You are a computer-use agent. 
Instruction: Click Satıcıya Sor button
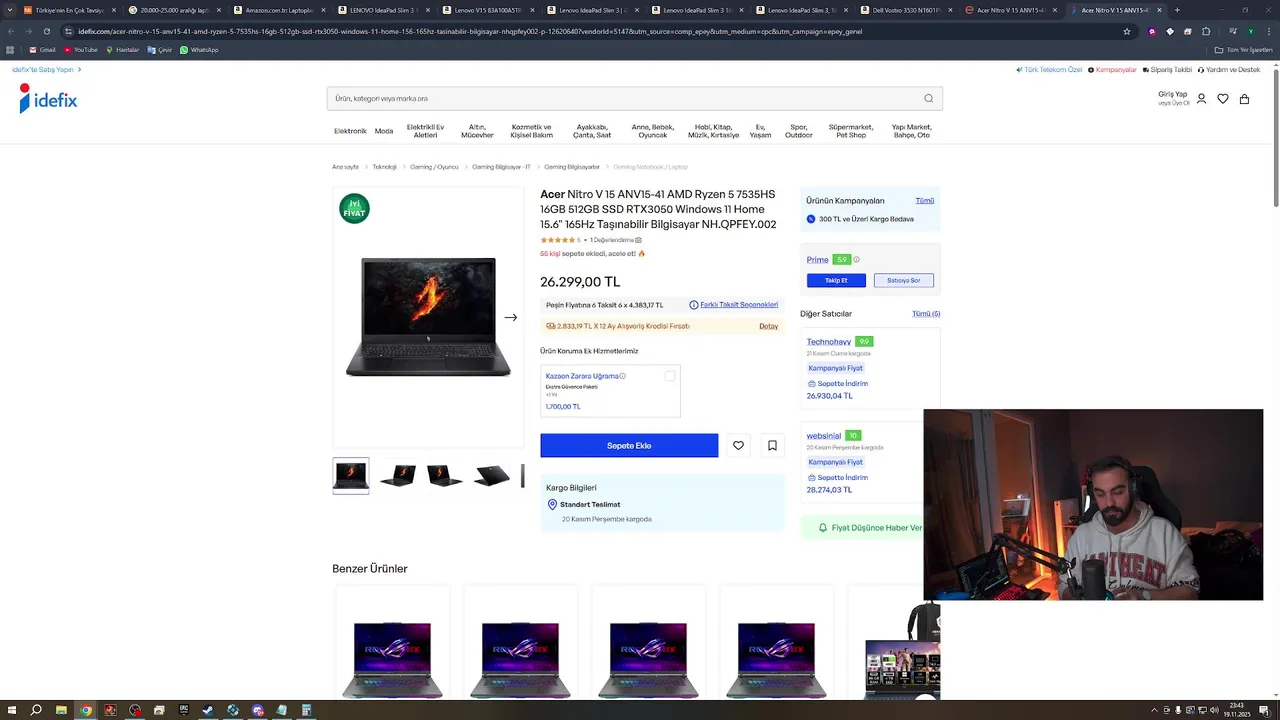tap(904, 281)
